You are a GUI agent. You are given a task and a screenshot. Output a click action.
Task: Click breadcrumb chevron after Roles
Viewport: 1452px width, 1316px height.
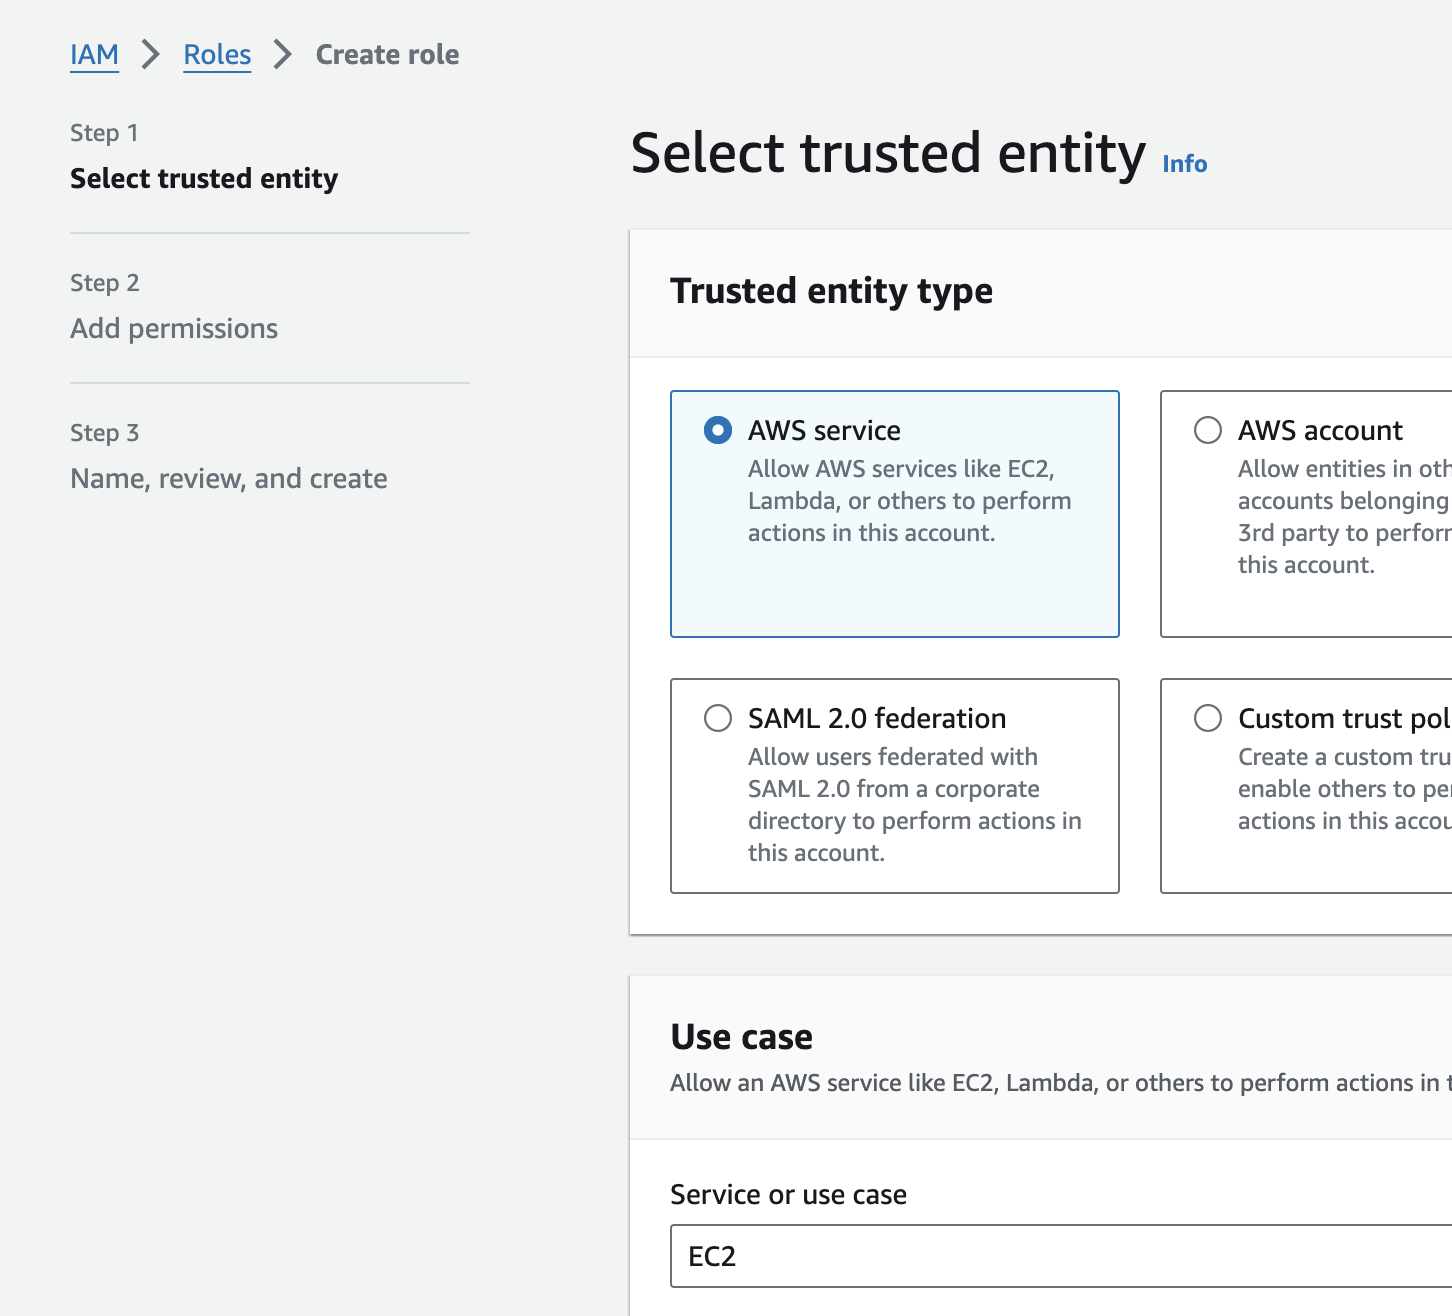coord(283,55)
